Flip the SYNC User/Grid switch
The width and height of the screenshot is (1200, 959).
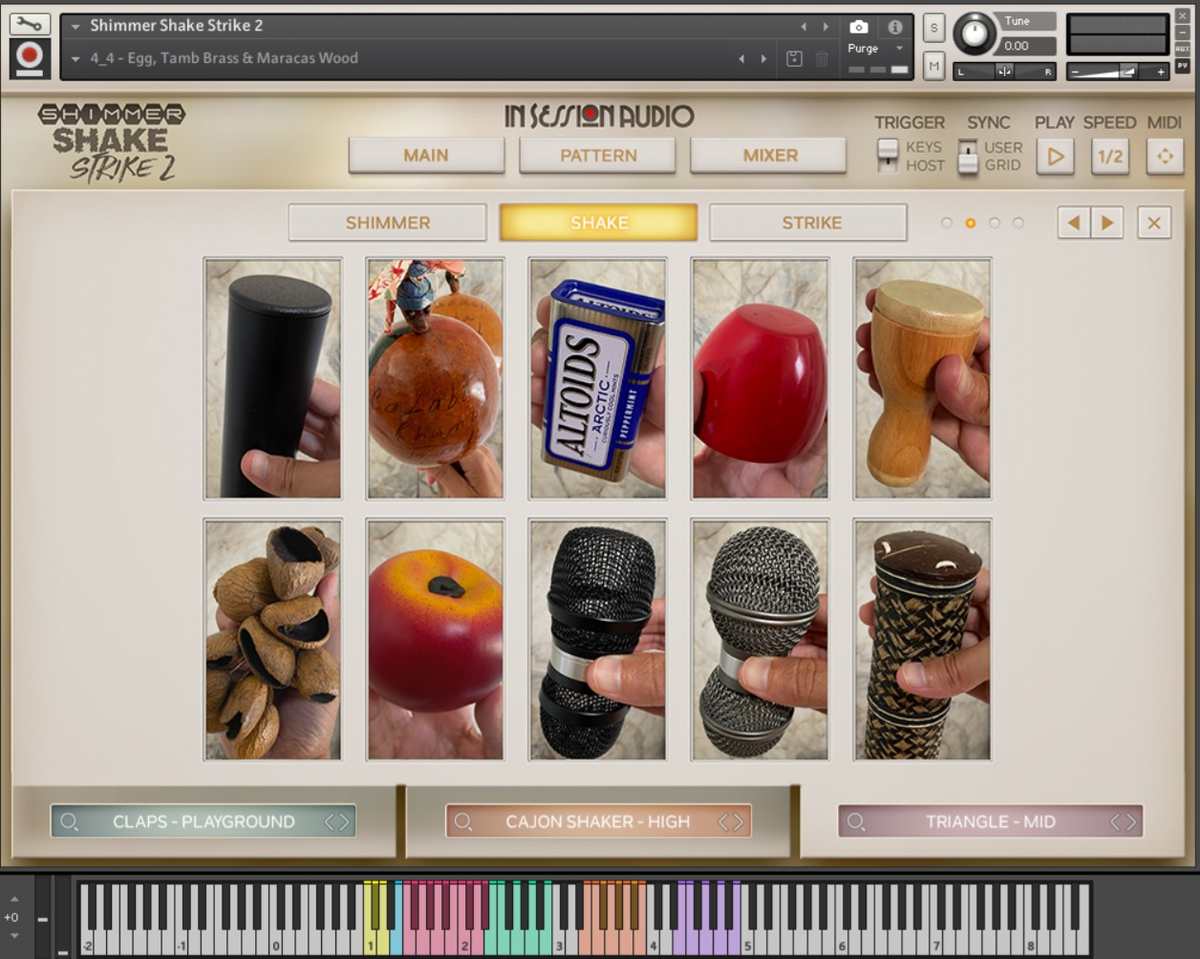pos(968,156)
